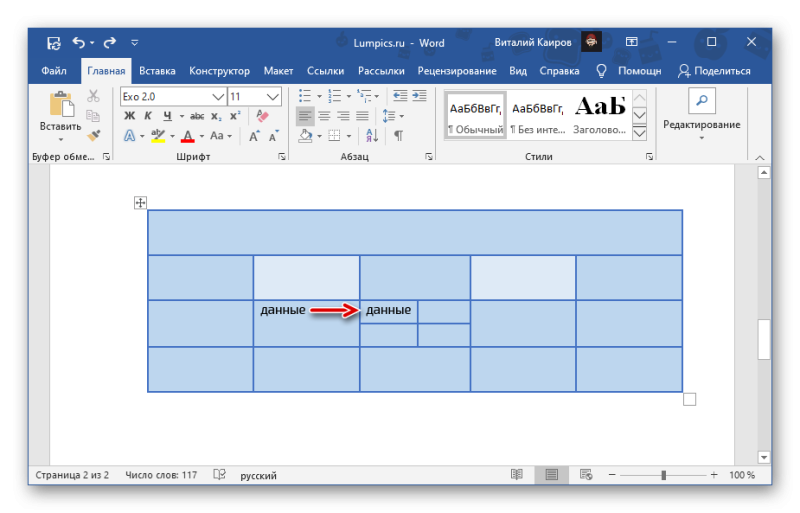Apply the Заголово... heading style
This screenshot has height=513, width=800.
(x=599, y=116)
